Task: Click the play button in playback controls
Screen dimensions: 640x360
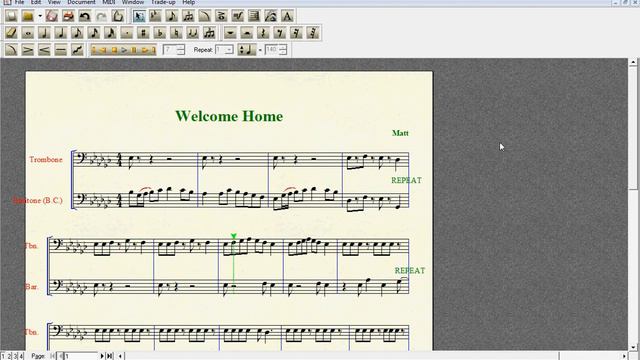Action: pyautogui.click(x=124, y=50)
